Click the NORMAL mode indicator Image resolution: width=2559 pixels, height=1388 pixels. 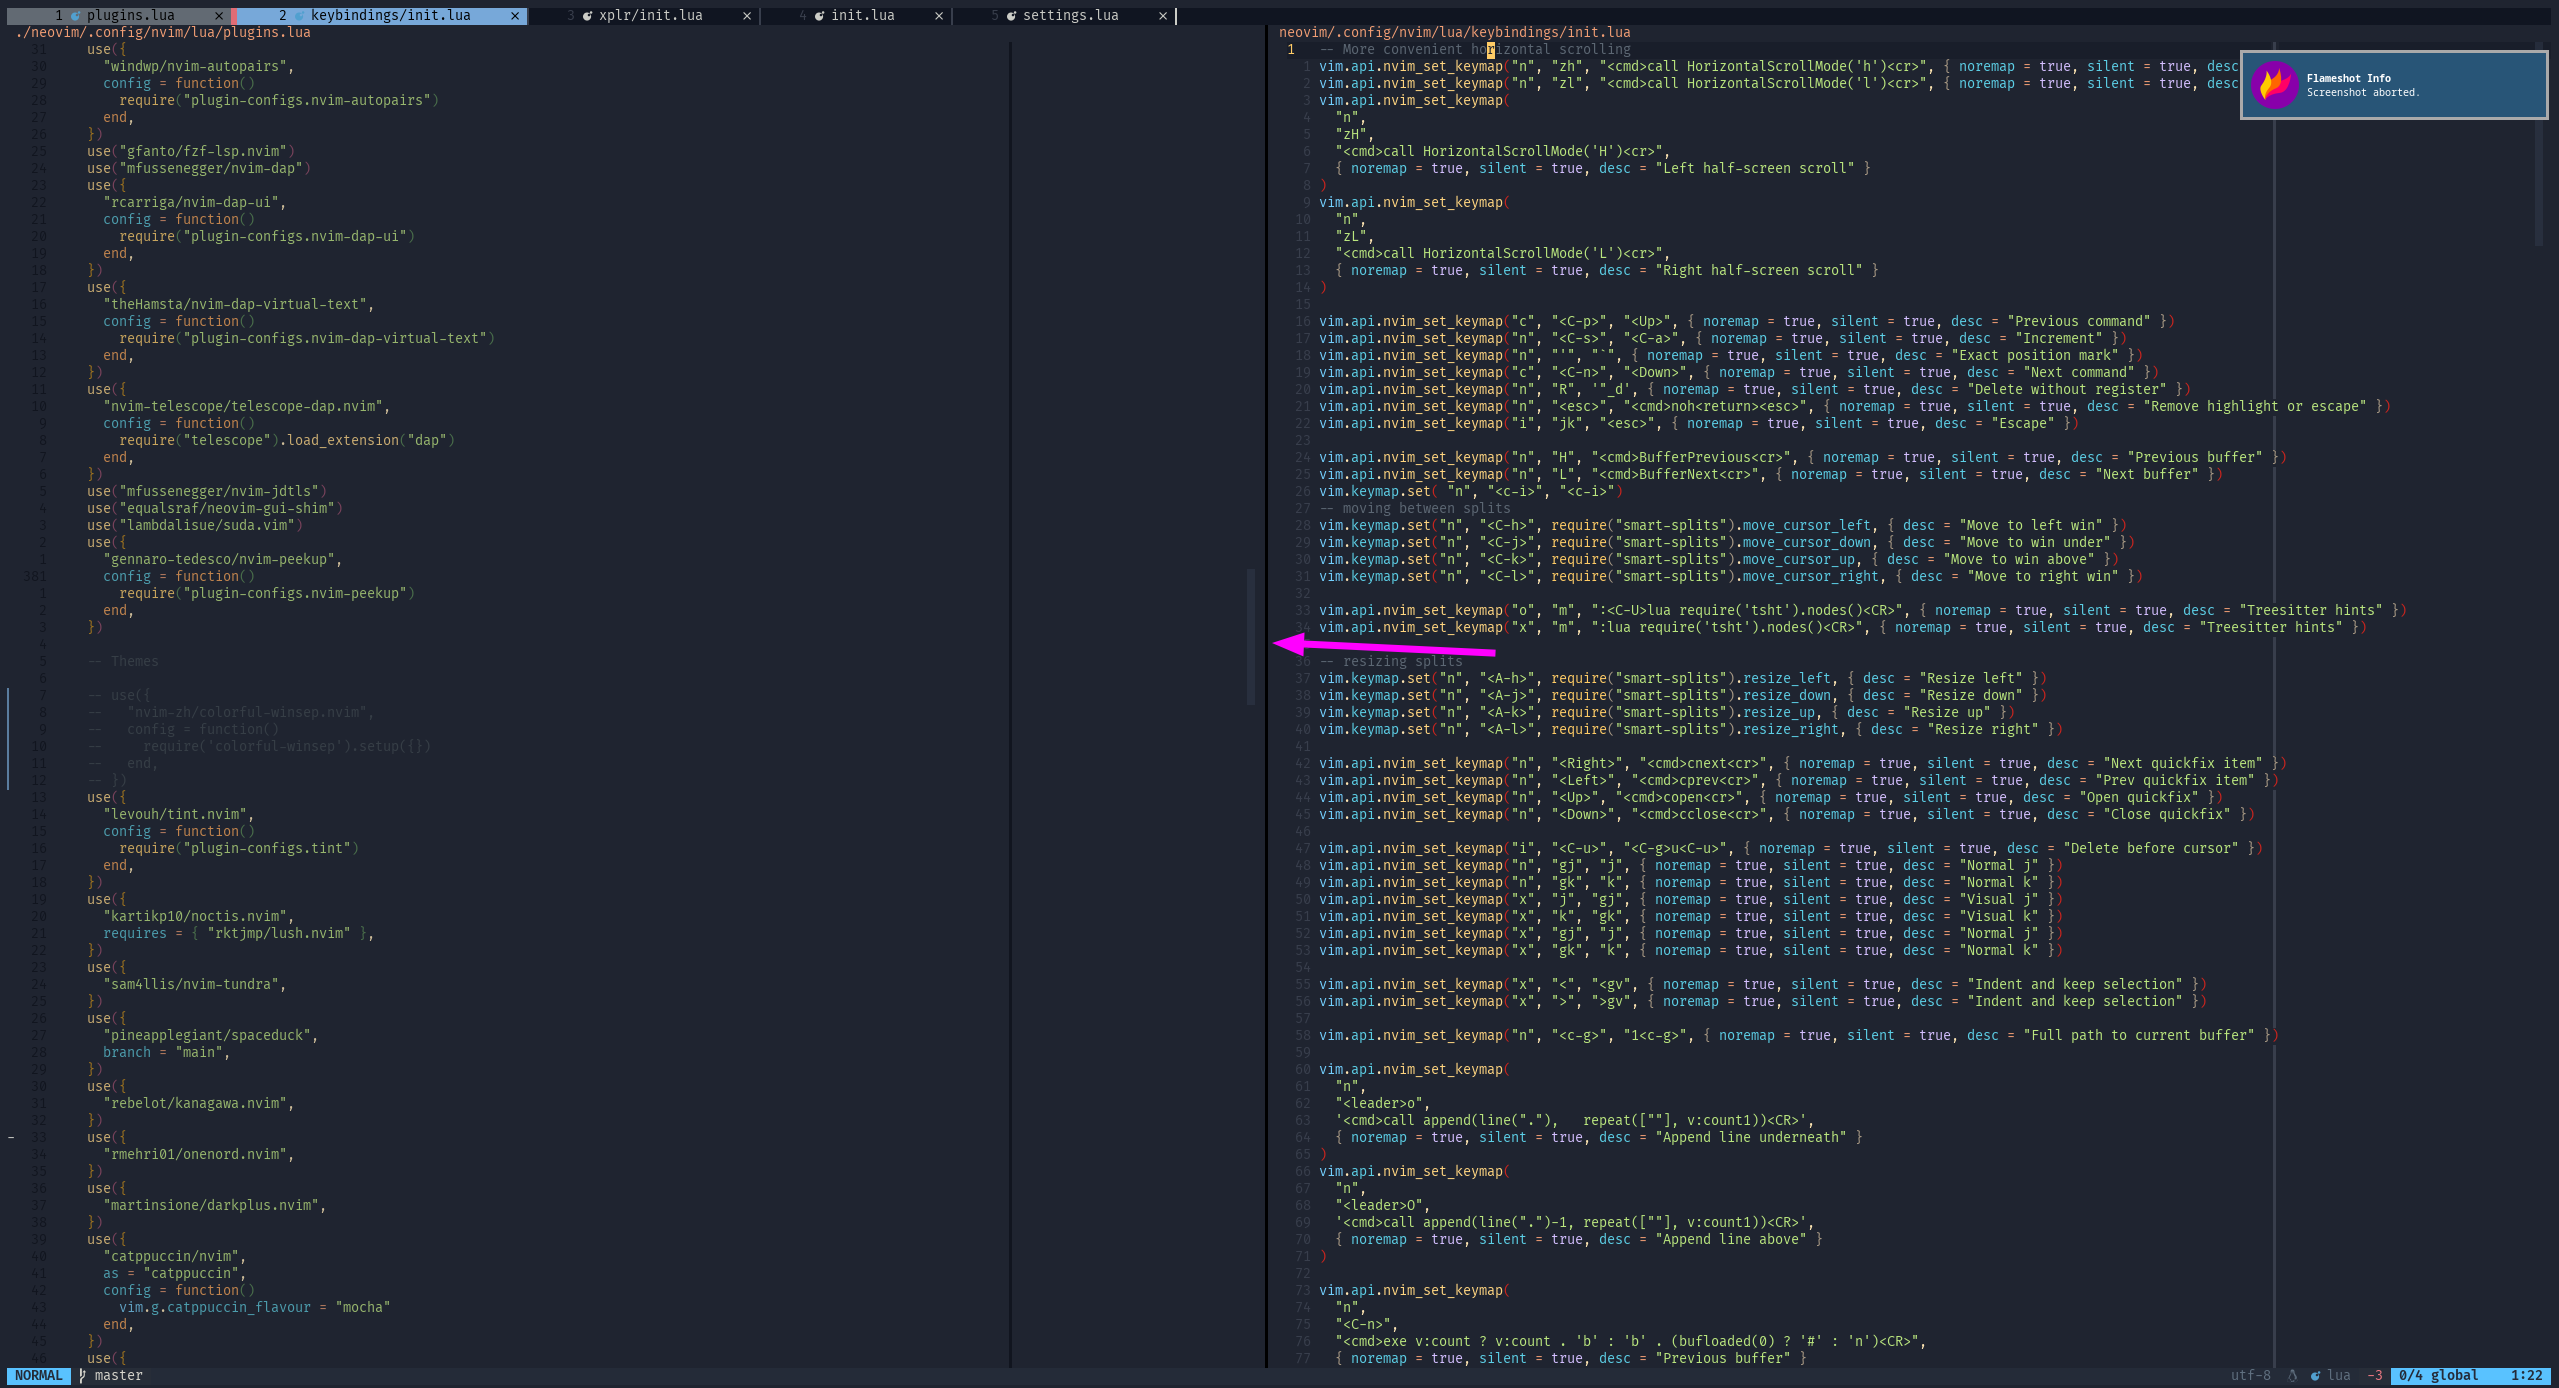coord(38,1376)
